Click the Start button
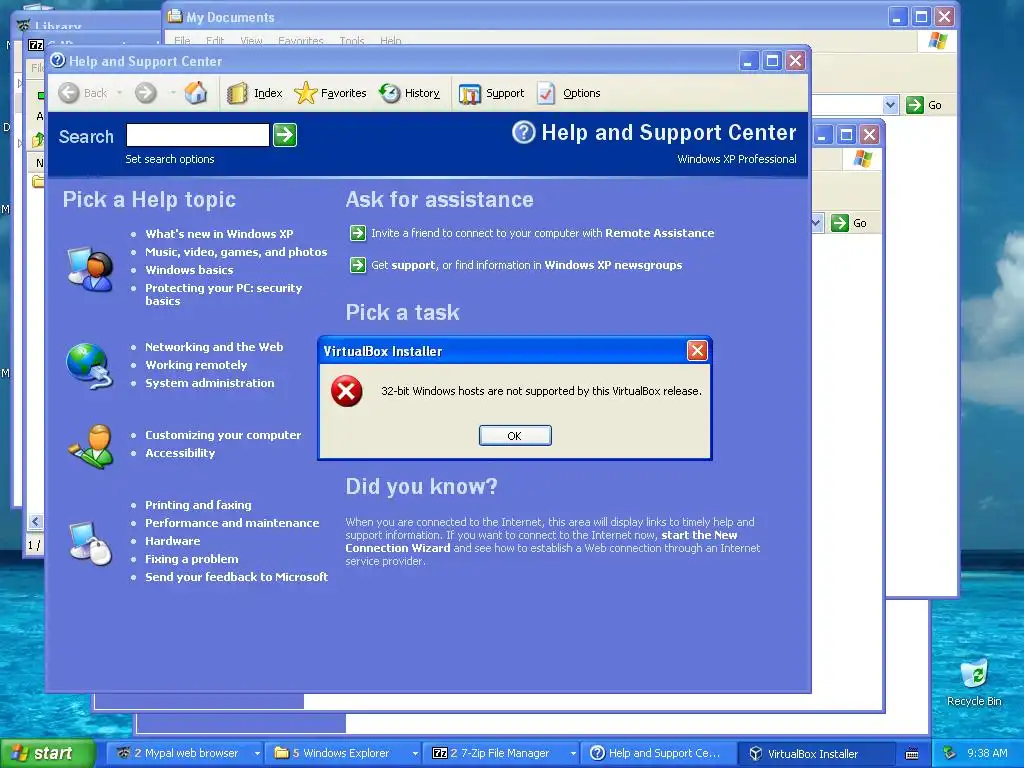 click(46, 753)
